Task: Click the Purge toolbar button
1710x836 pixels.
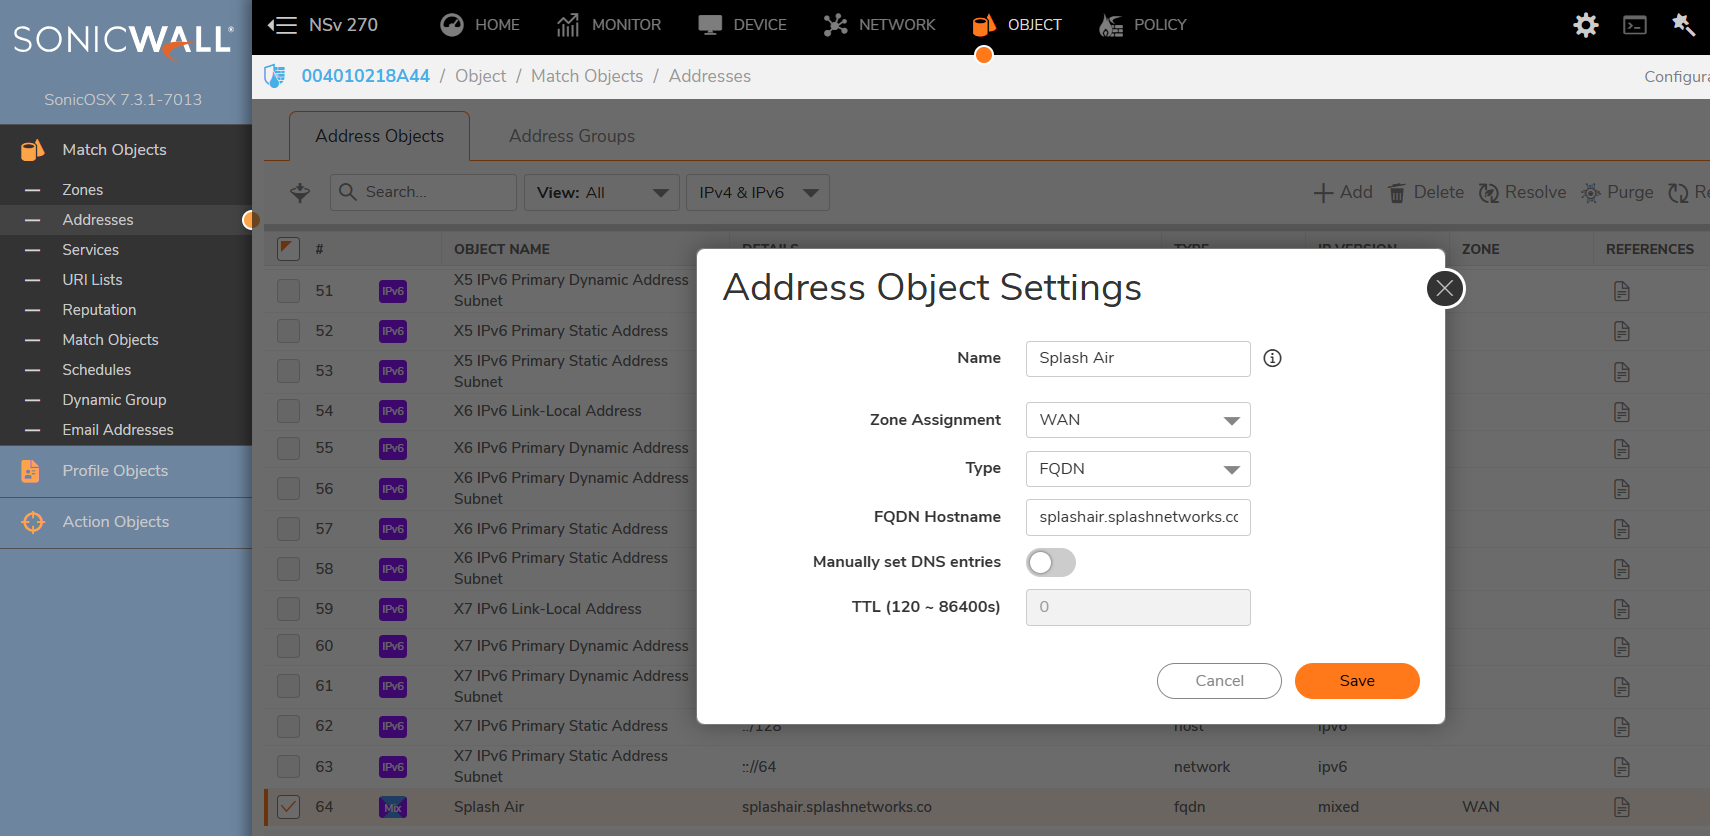Action: click(x=1617, y=192)
